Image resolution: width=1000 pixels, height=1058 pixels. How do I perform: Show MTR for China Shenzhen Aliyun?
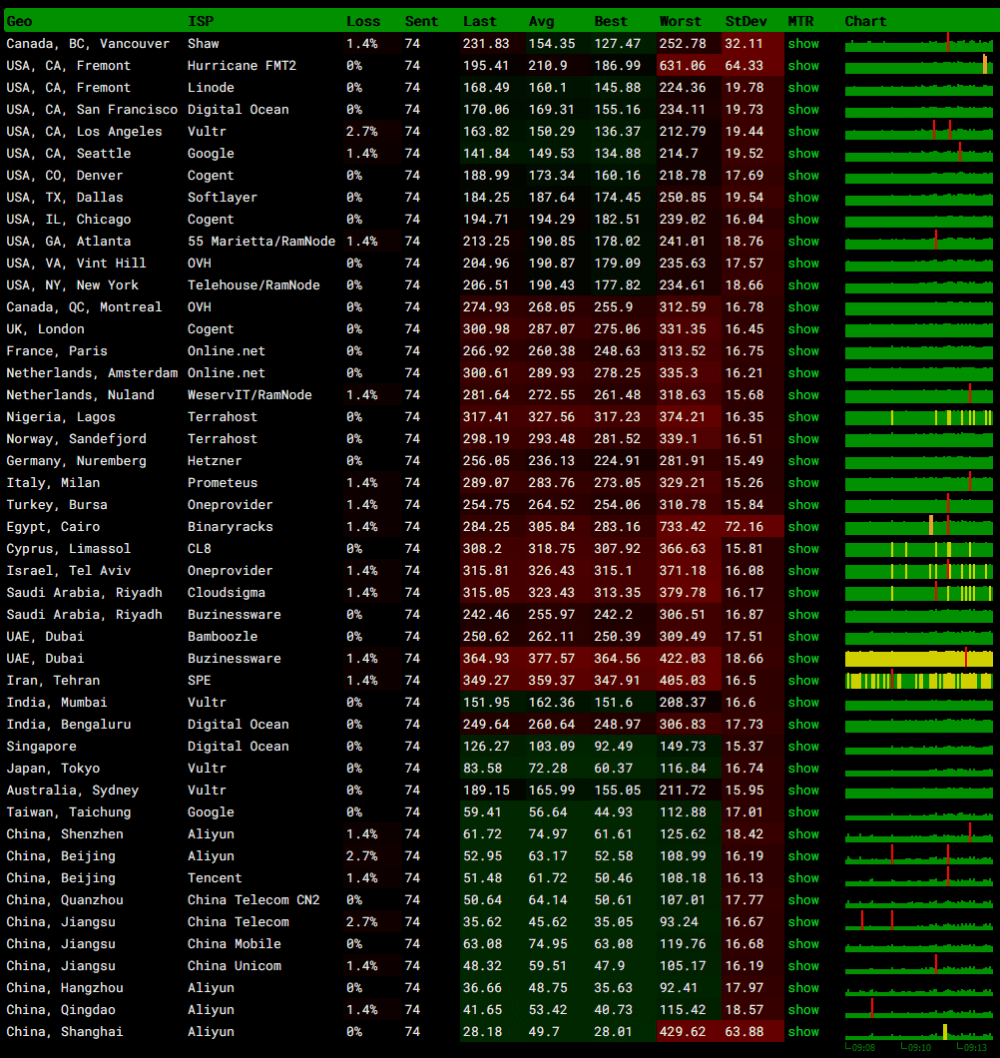(803, 834)
